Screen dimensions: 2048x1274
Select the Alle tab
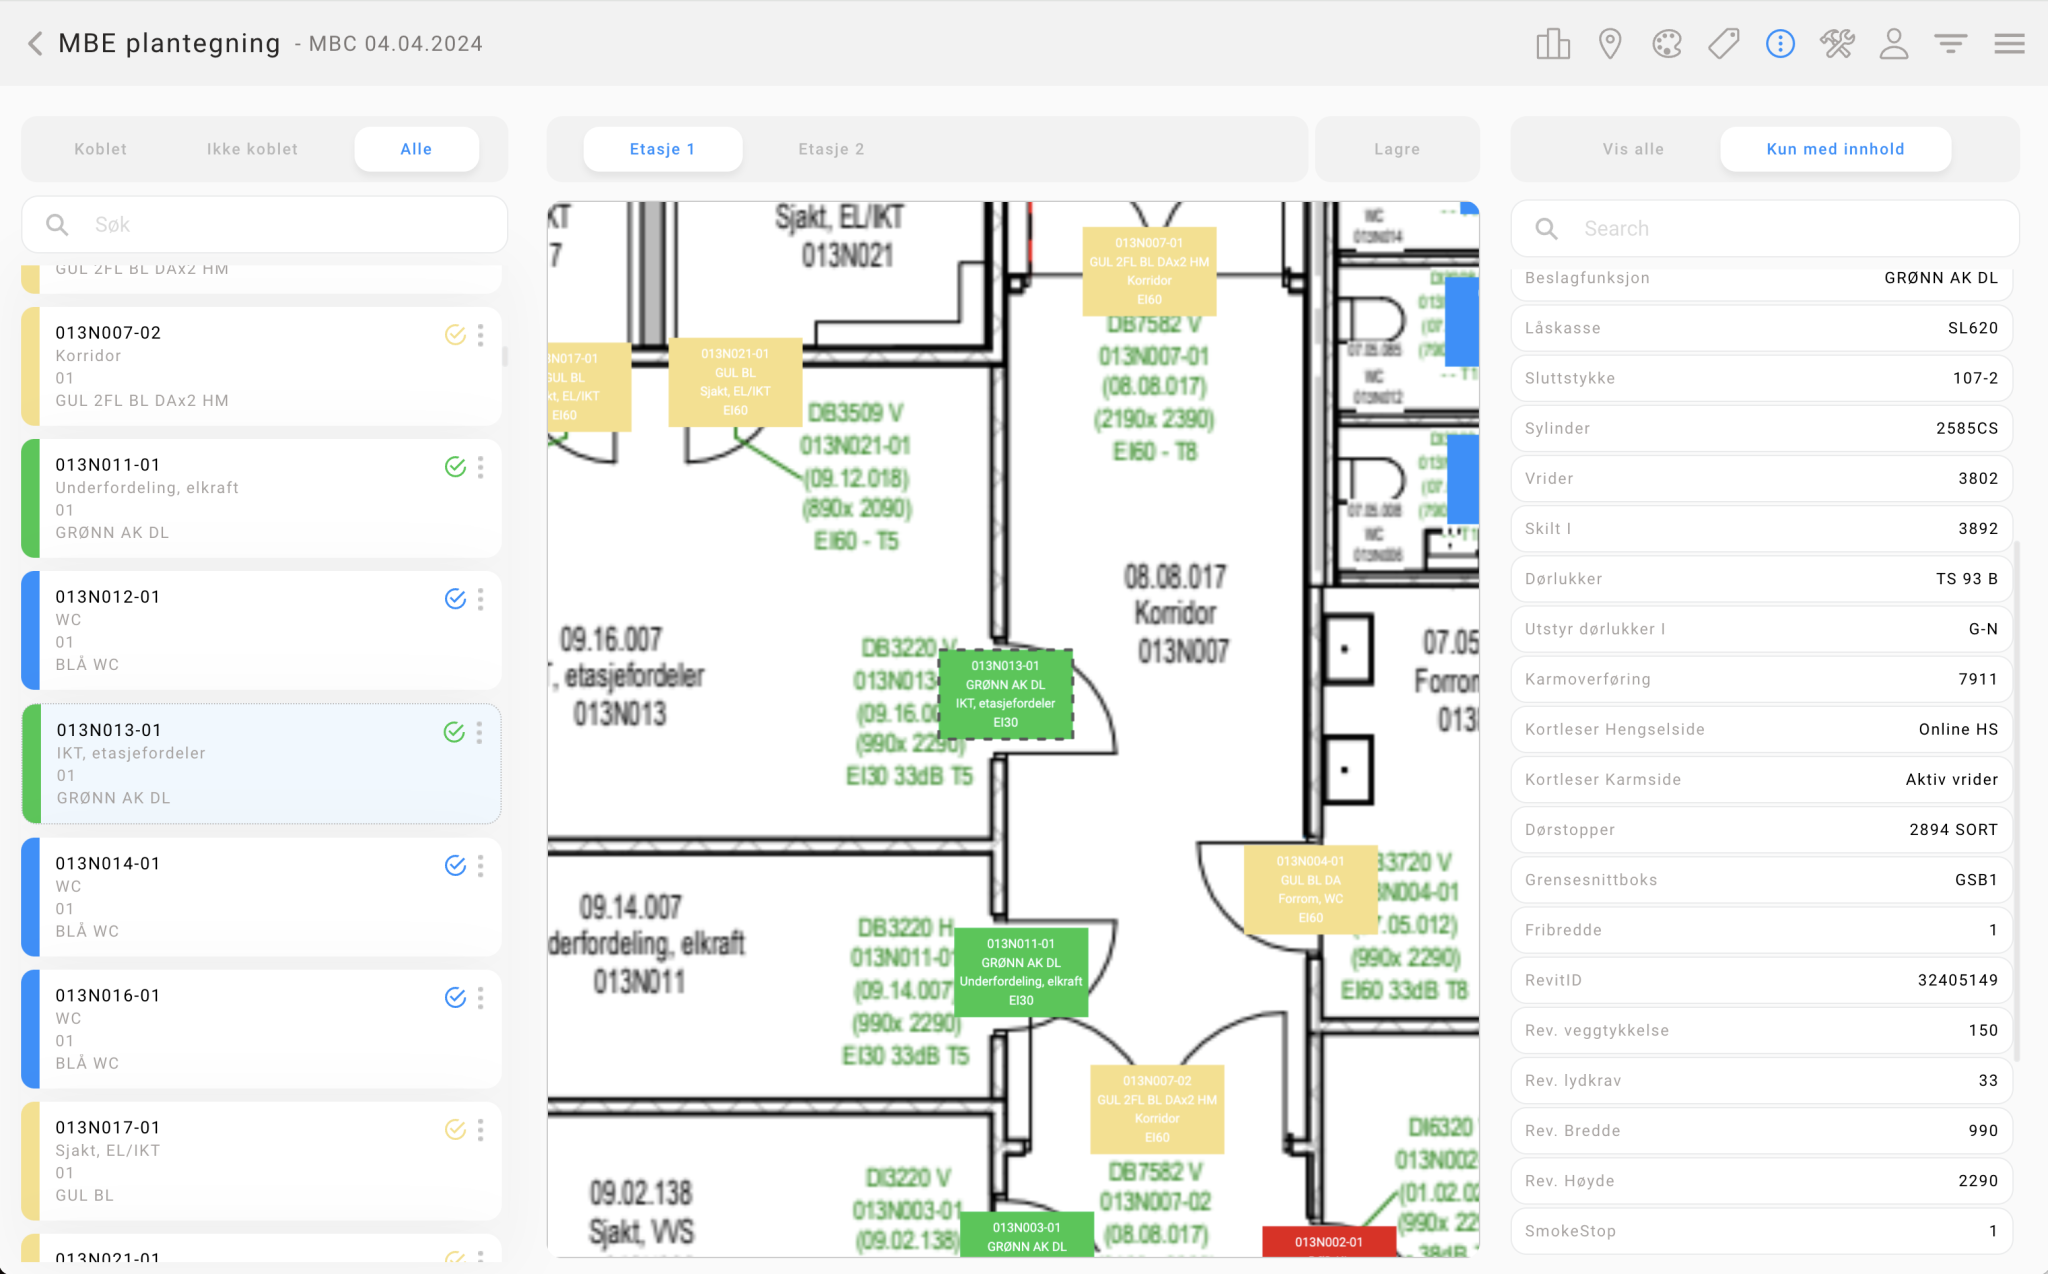pyautogui.click(x=416, y=149)
